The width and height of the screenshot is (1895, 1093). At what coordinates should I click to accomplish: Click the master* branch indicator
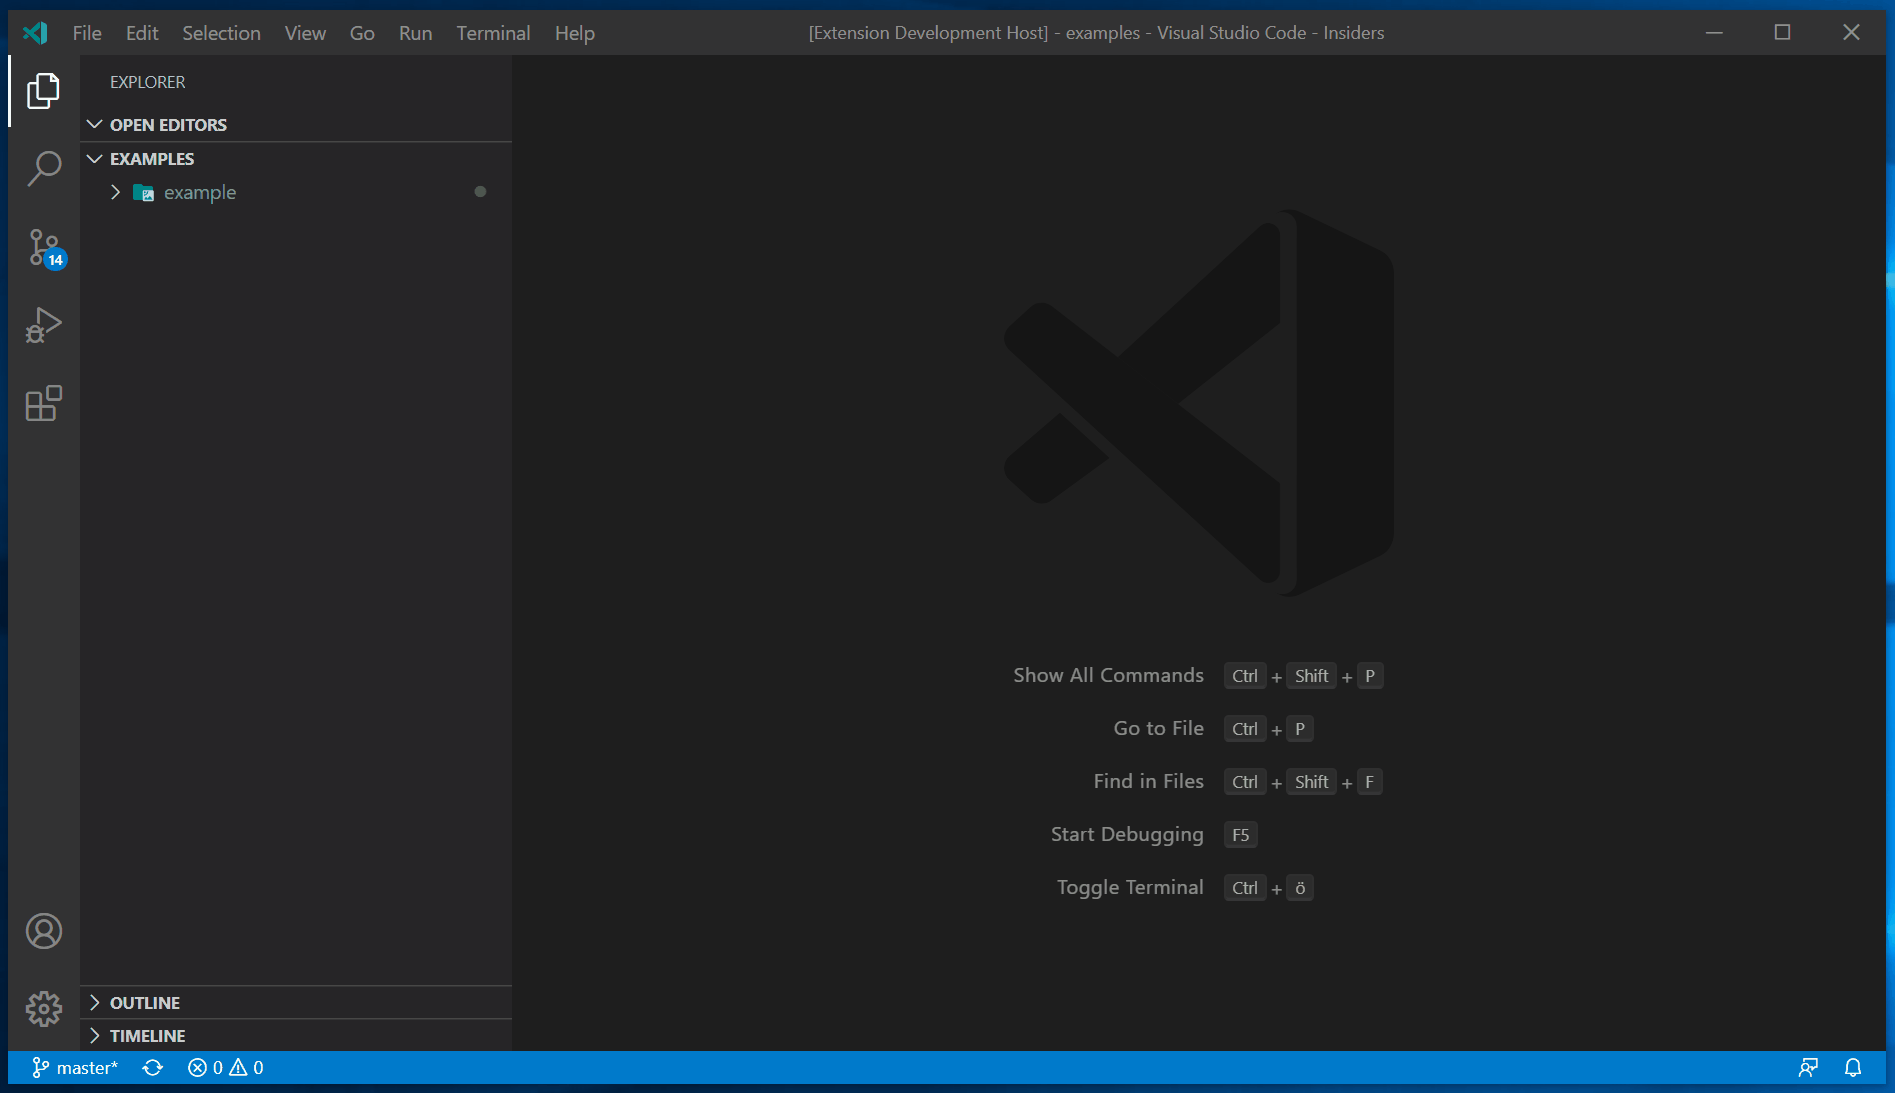75,1067
